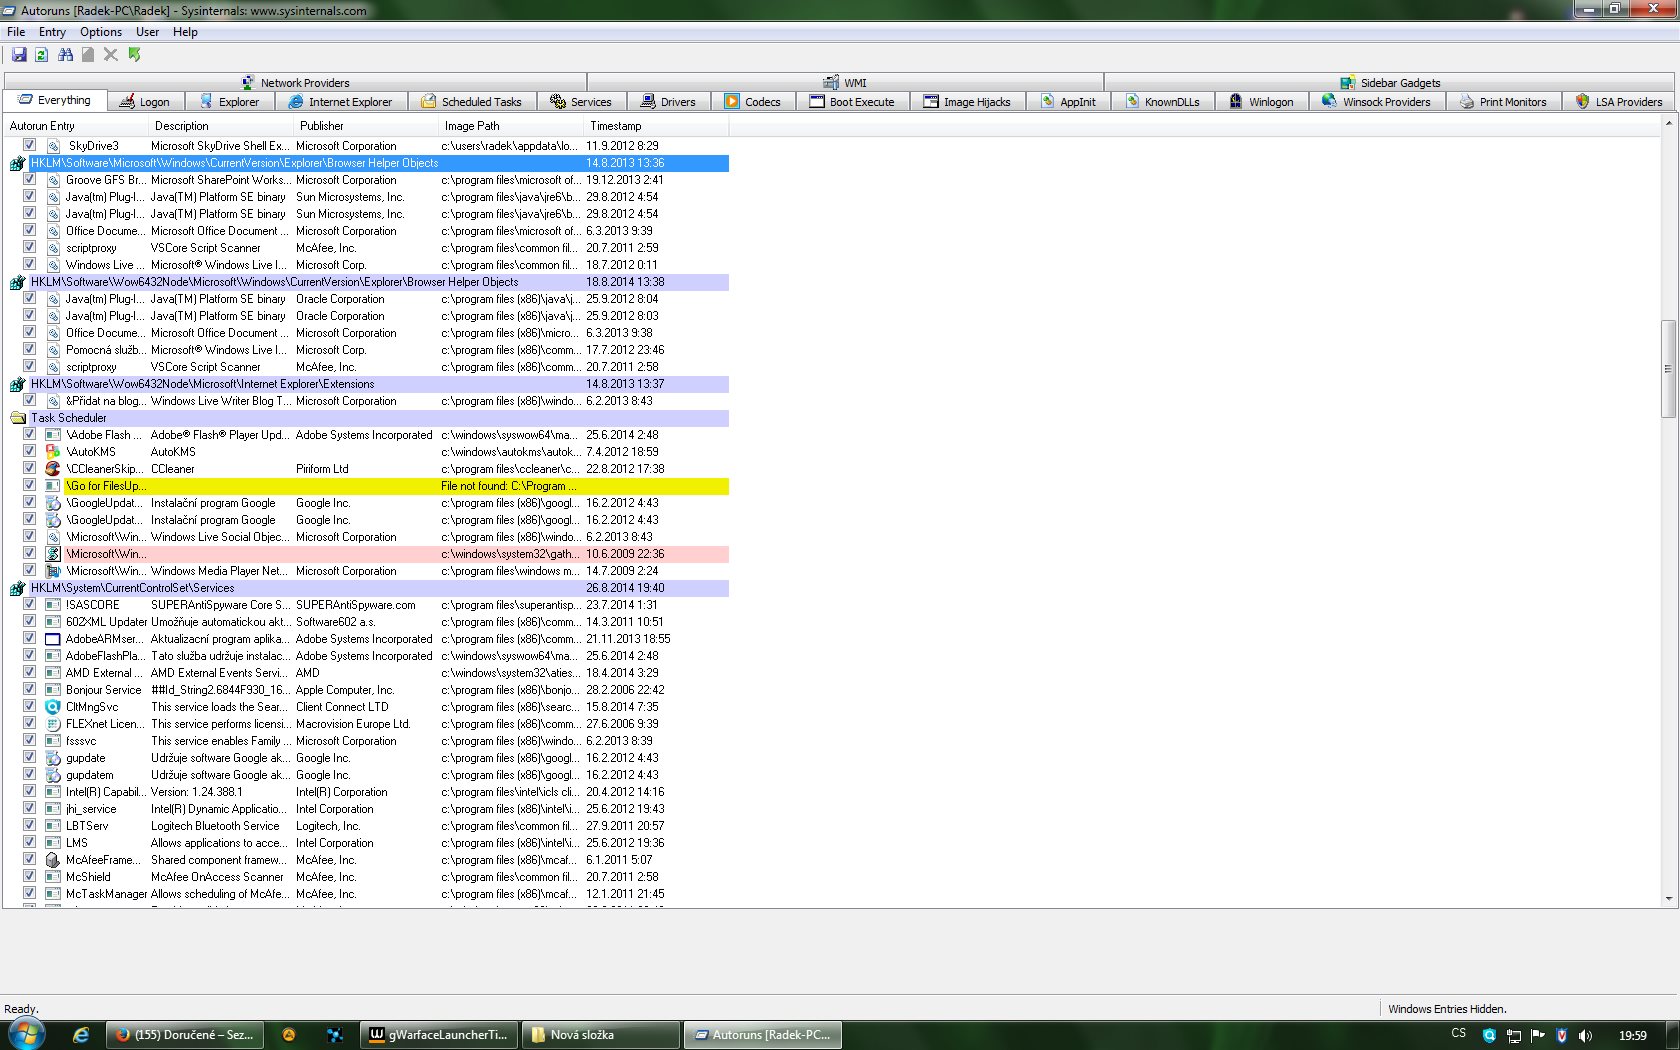Click the registry icon beside HKLM\System\CurrentControlSet\Services
This screenshot has width=1680, height=1050.
click(18, 588)
